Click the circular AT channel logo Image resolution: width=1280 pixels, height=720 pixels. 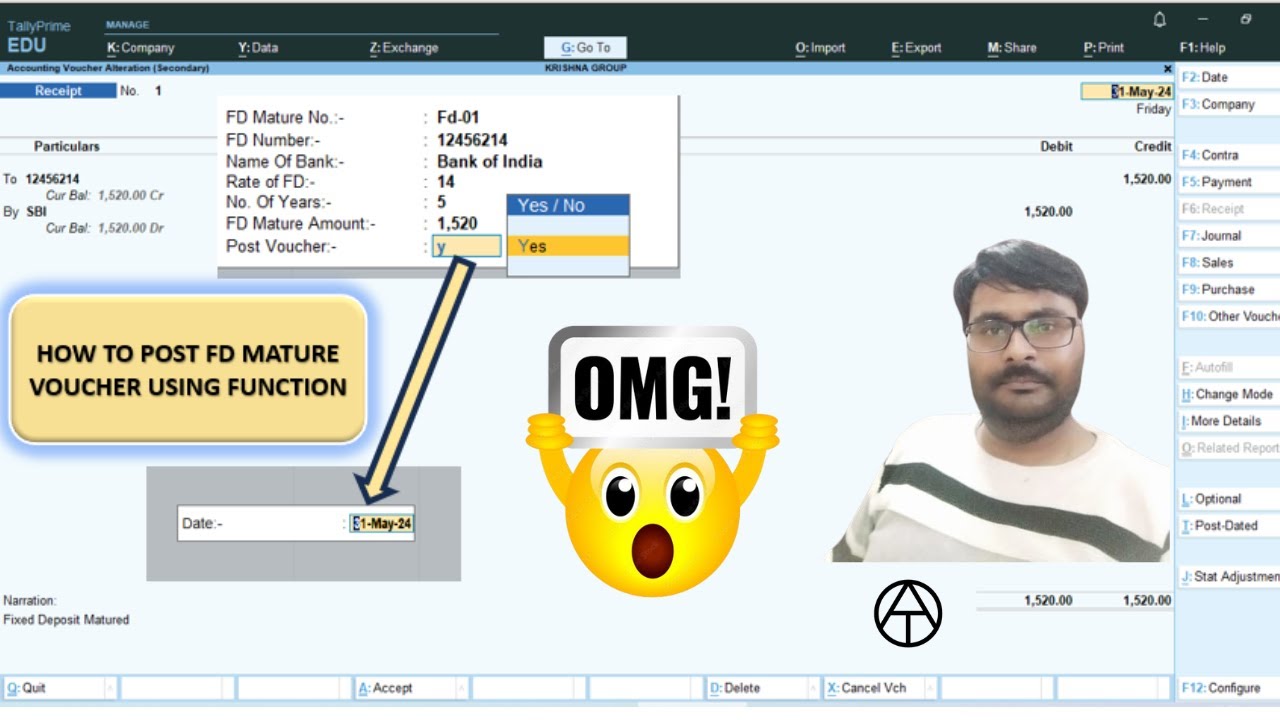click(908, 613)
